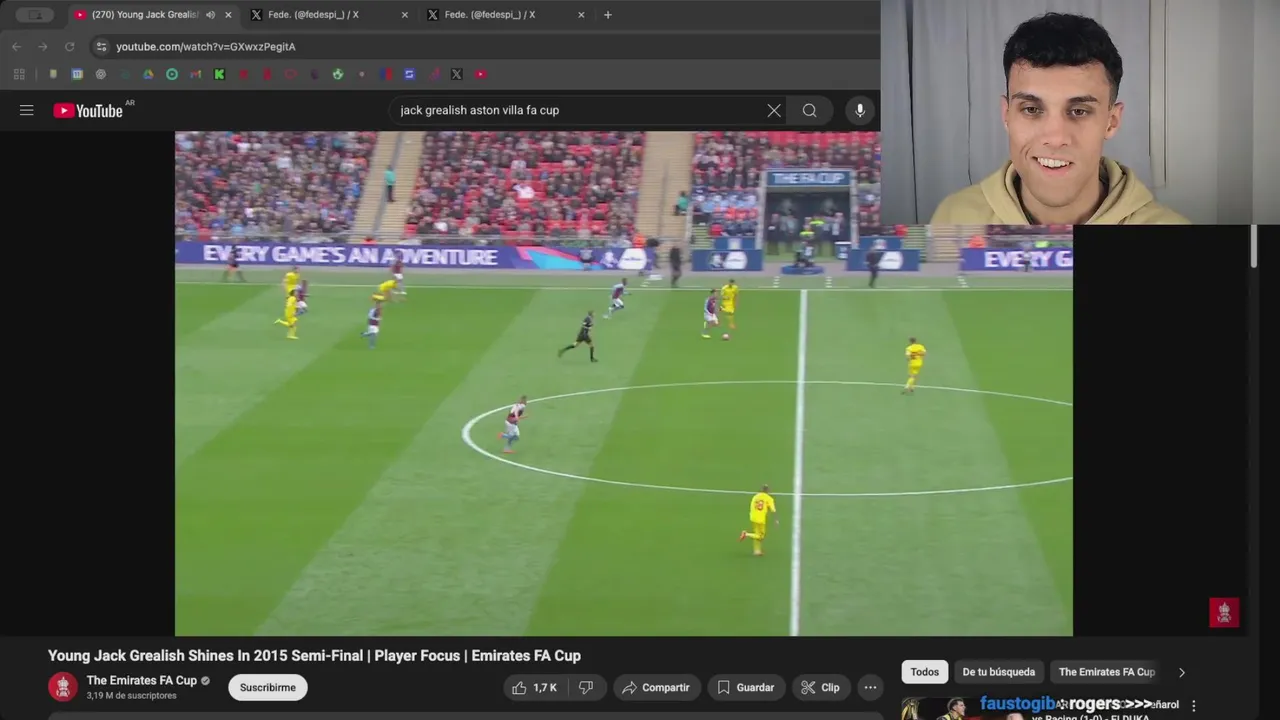Open the Gmail bookmark
1280x720 pixels.
pyautogui.click(x=195, y=74)
